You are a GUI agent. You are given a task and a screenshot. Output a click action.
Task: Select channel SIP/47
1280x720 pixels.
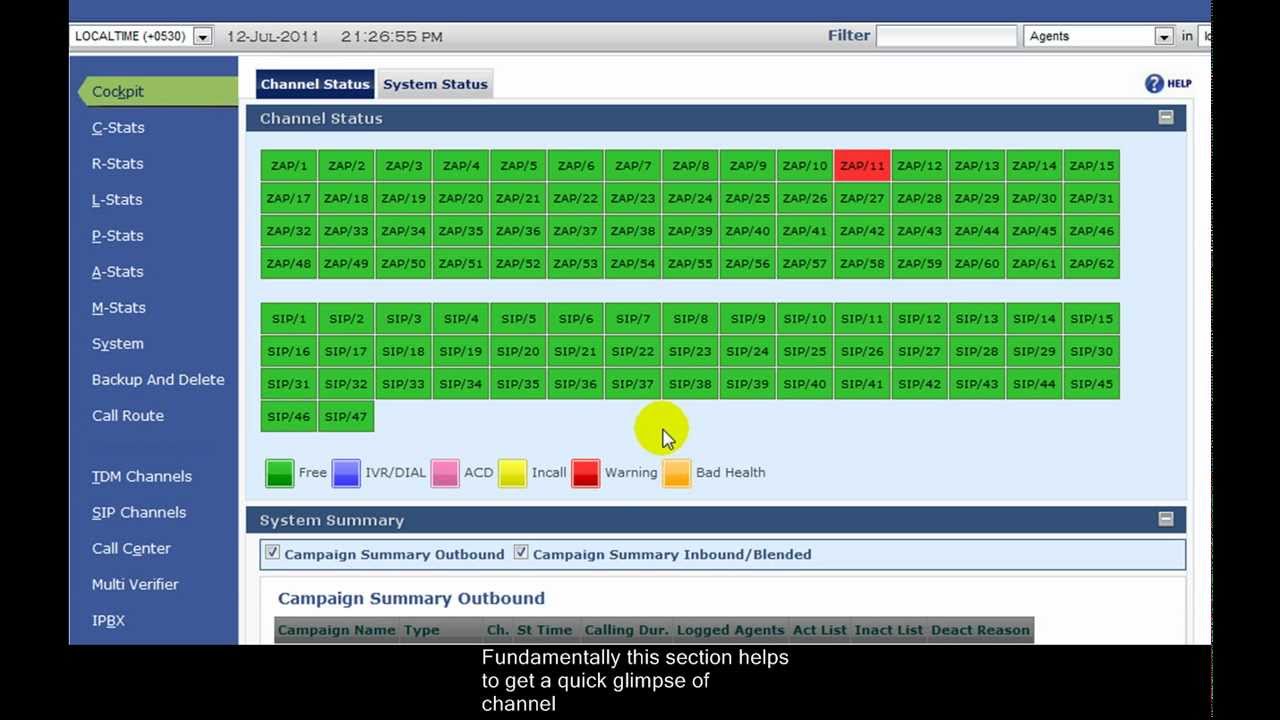pyautogui.click(x=346, y=417)
